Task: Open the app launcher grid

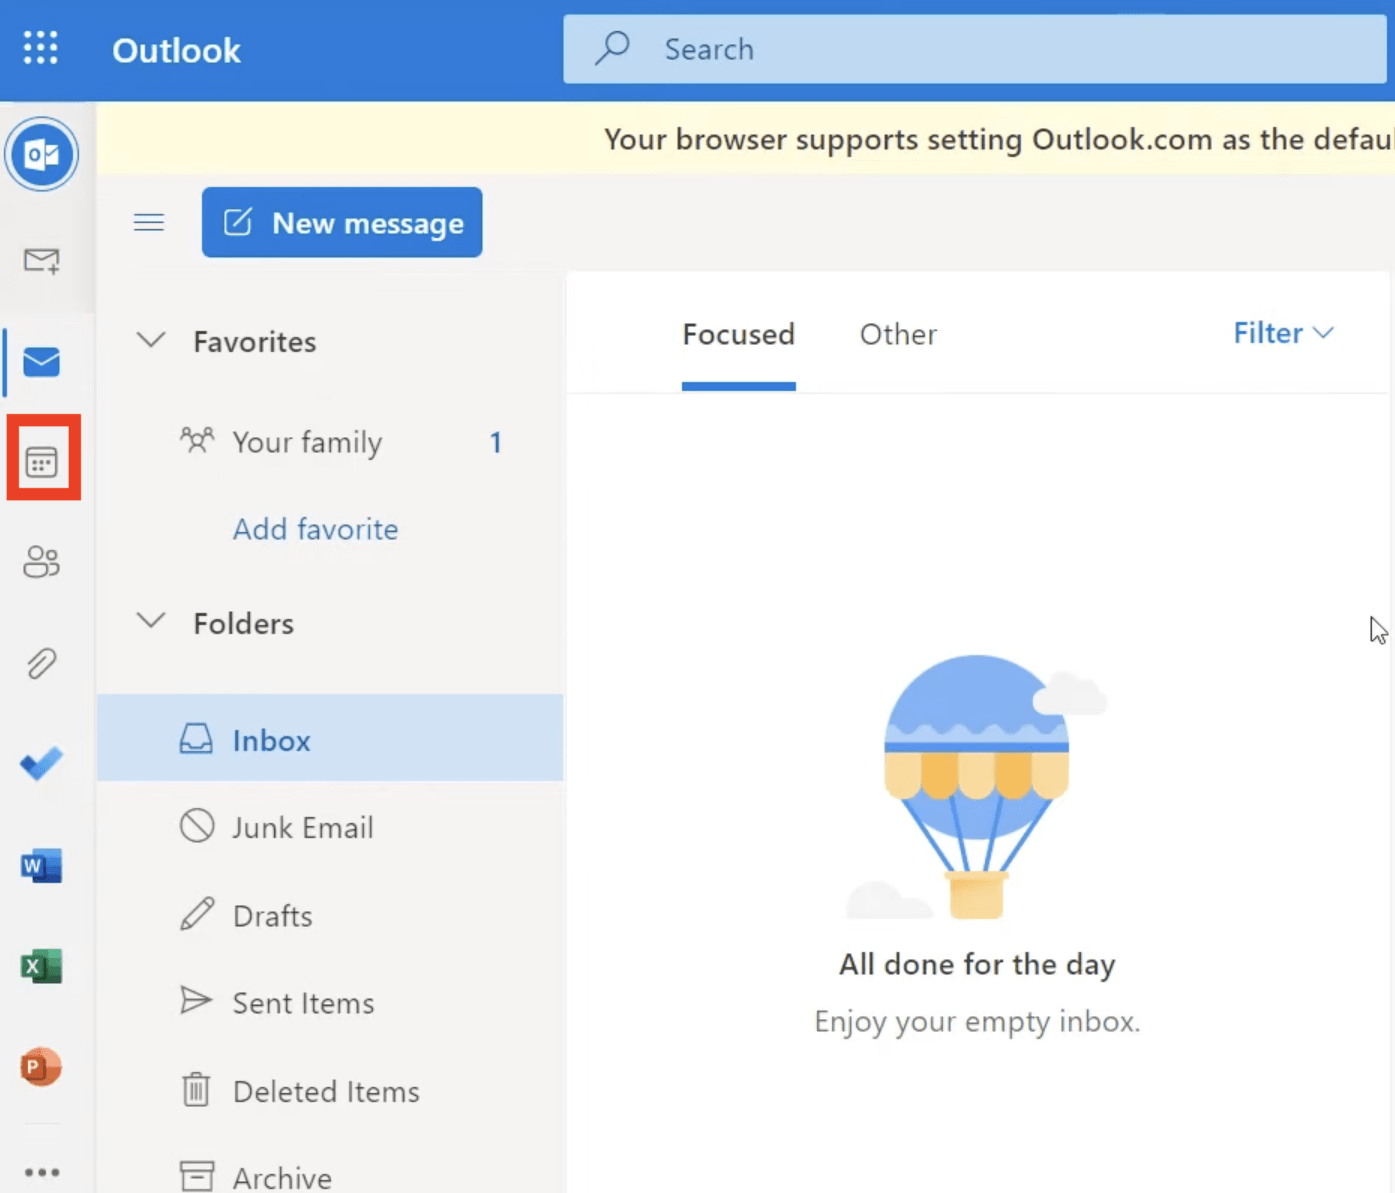Action: (41, 48)
